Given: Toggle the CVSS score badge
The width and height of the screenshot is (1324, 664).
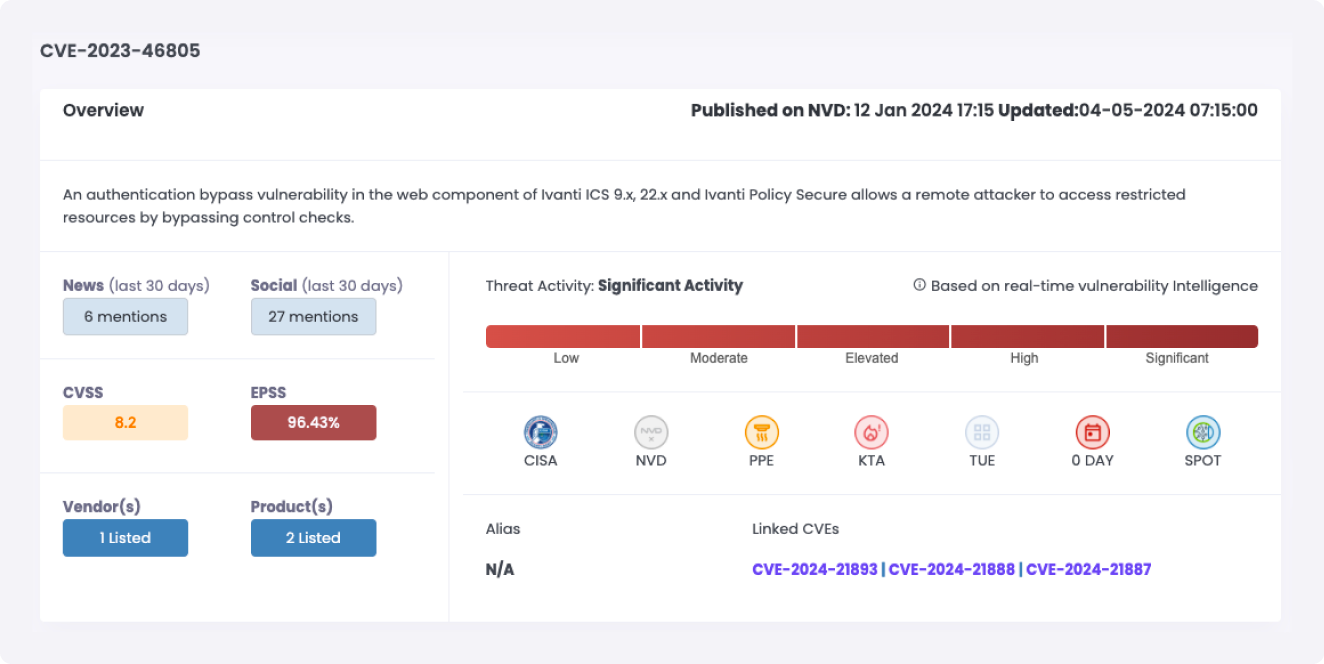Looking at the screenshot, I should point(125,423).
